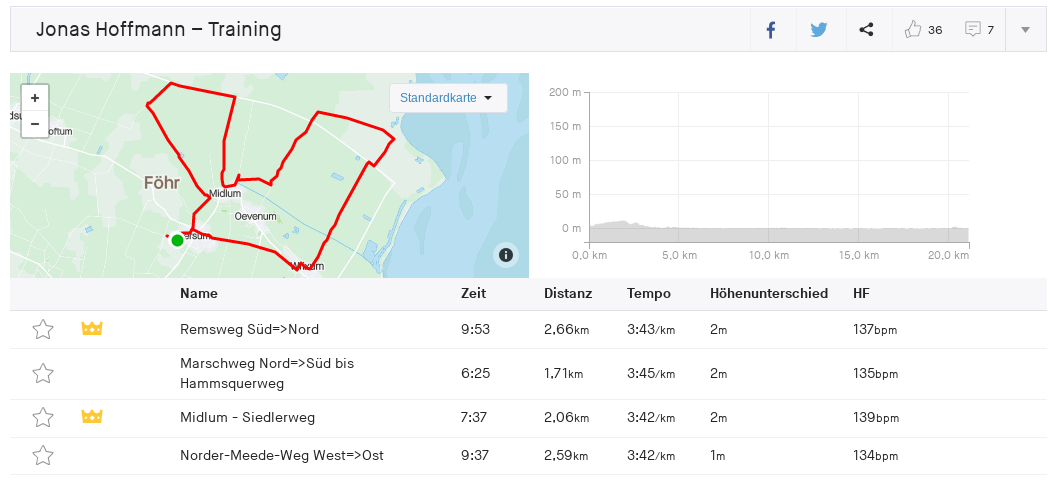The height and width of the screenshot is (481, 1062).
Task: Open map info attribution icon
Action: (x=506, y=255)
